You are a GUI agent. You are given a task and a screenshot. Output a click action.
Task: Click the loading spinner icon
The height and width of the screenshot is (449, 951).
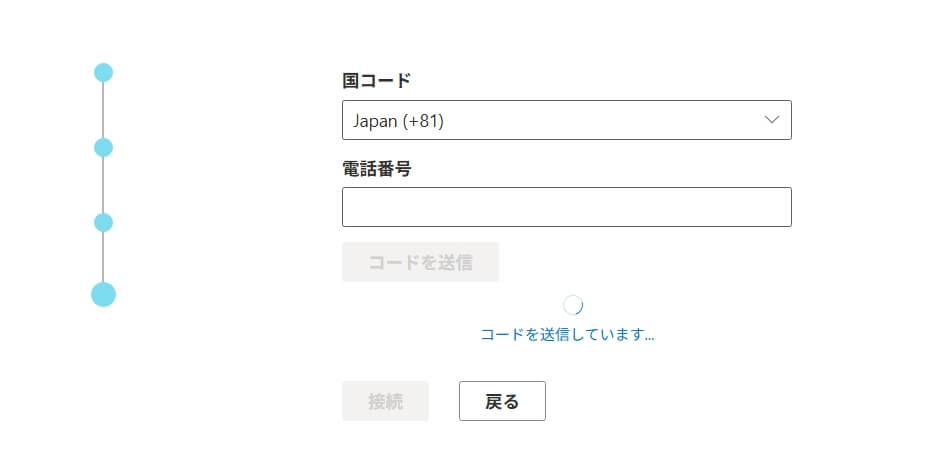(573, 305)
